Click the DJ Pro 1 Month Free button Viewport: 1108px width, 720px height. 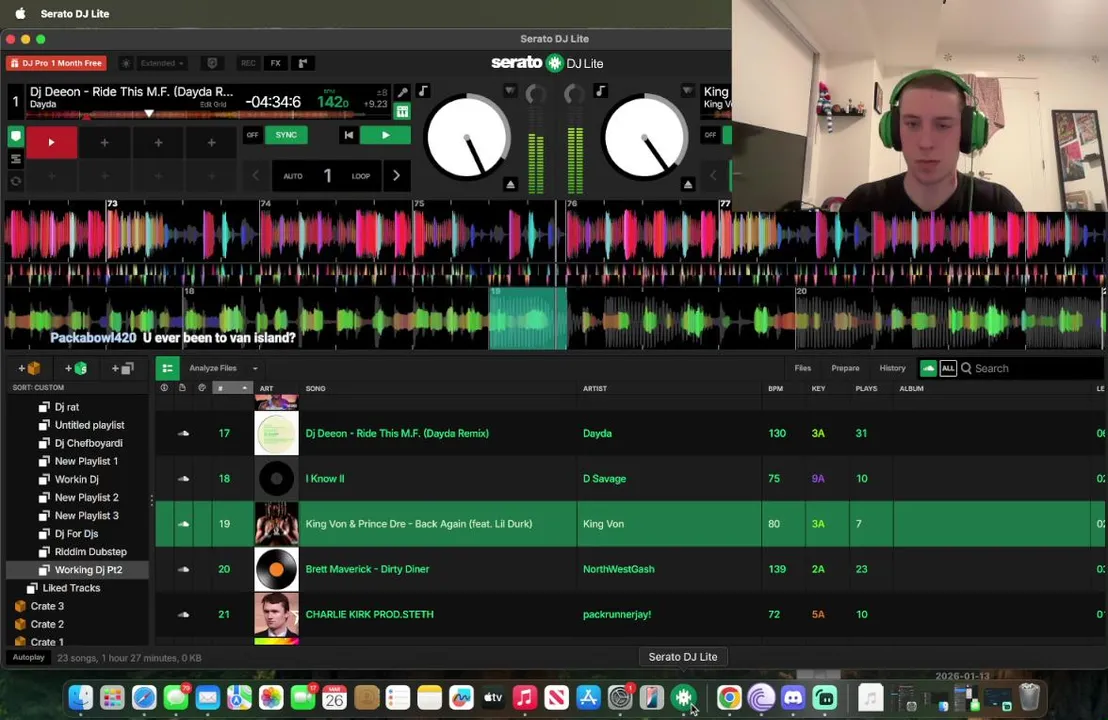[57, 63]
